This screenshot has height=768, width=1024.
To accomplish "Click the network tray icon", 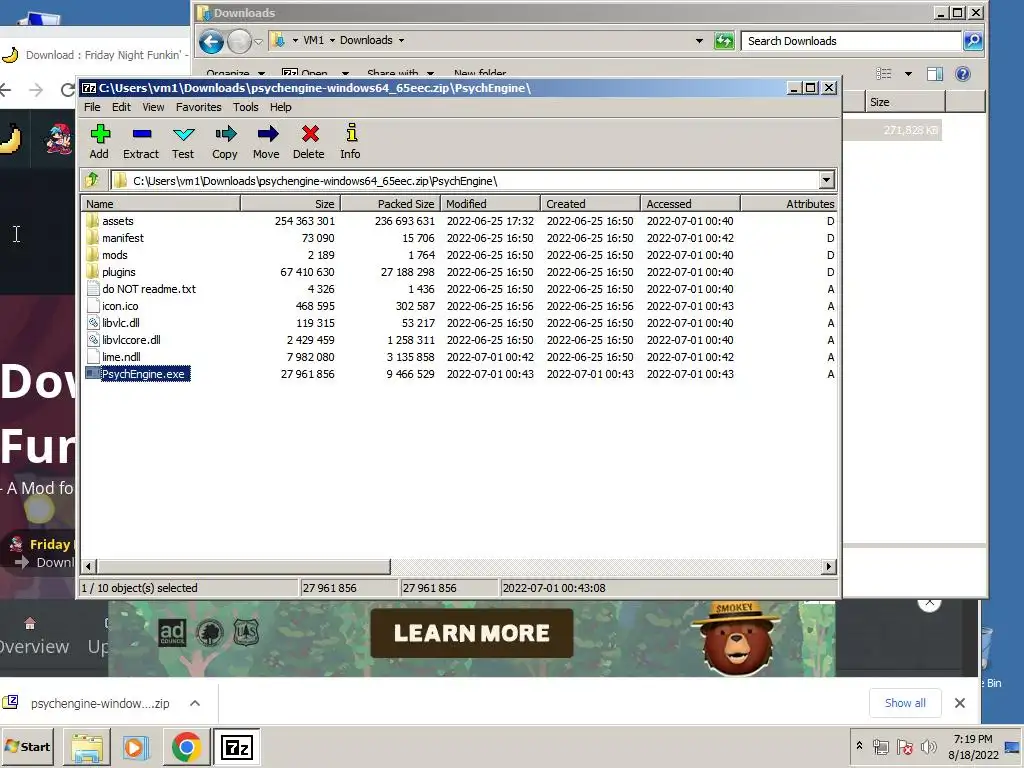I will [x=880, y=746].
